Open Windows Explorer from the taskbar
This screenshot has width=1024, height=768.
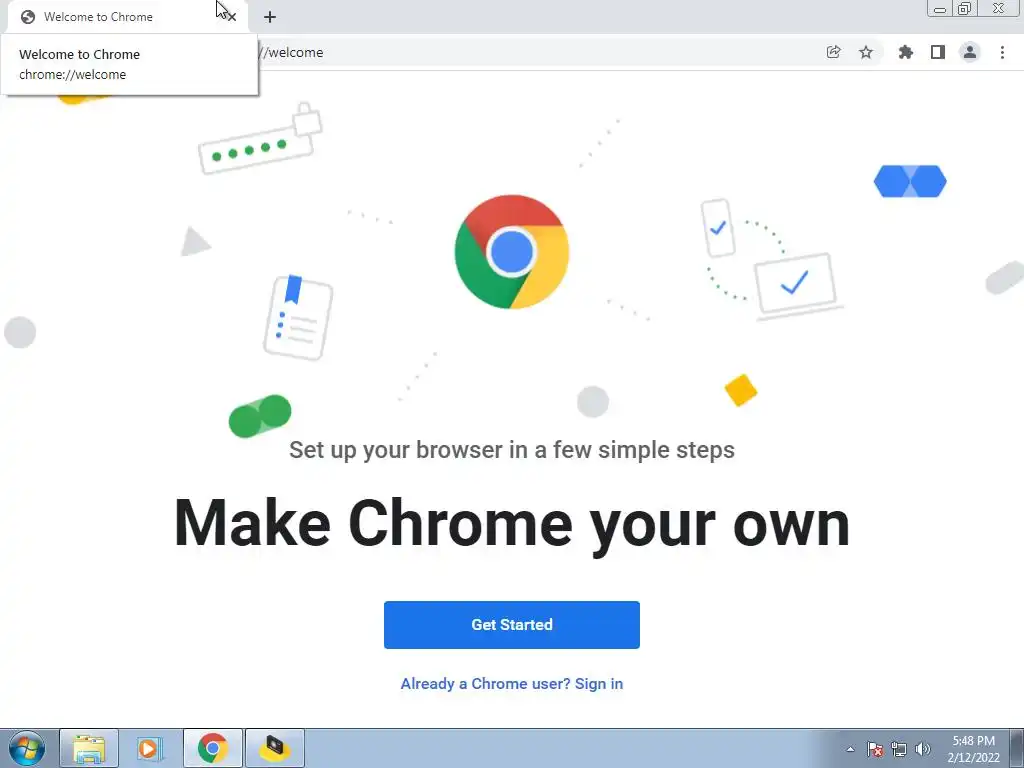click(89, 748)
